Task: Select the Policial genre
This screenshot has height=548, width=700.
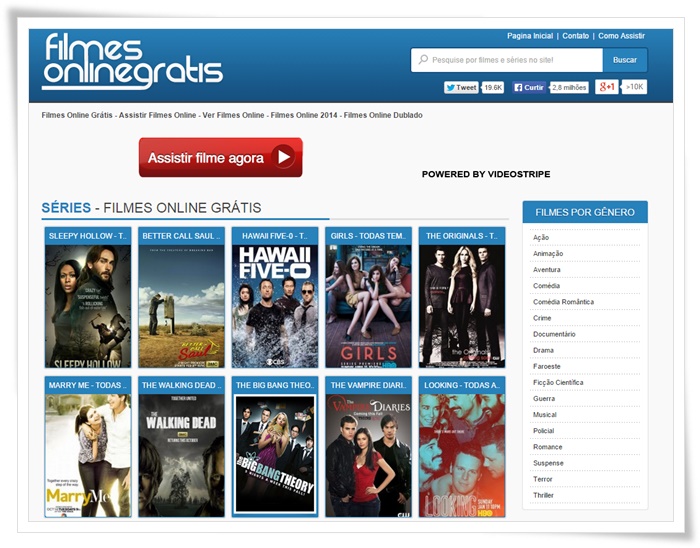Action: [543, 431]
